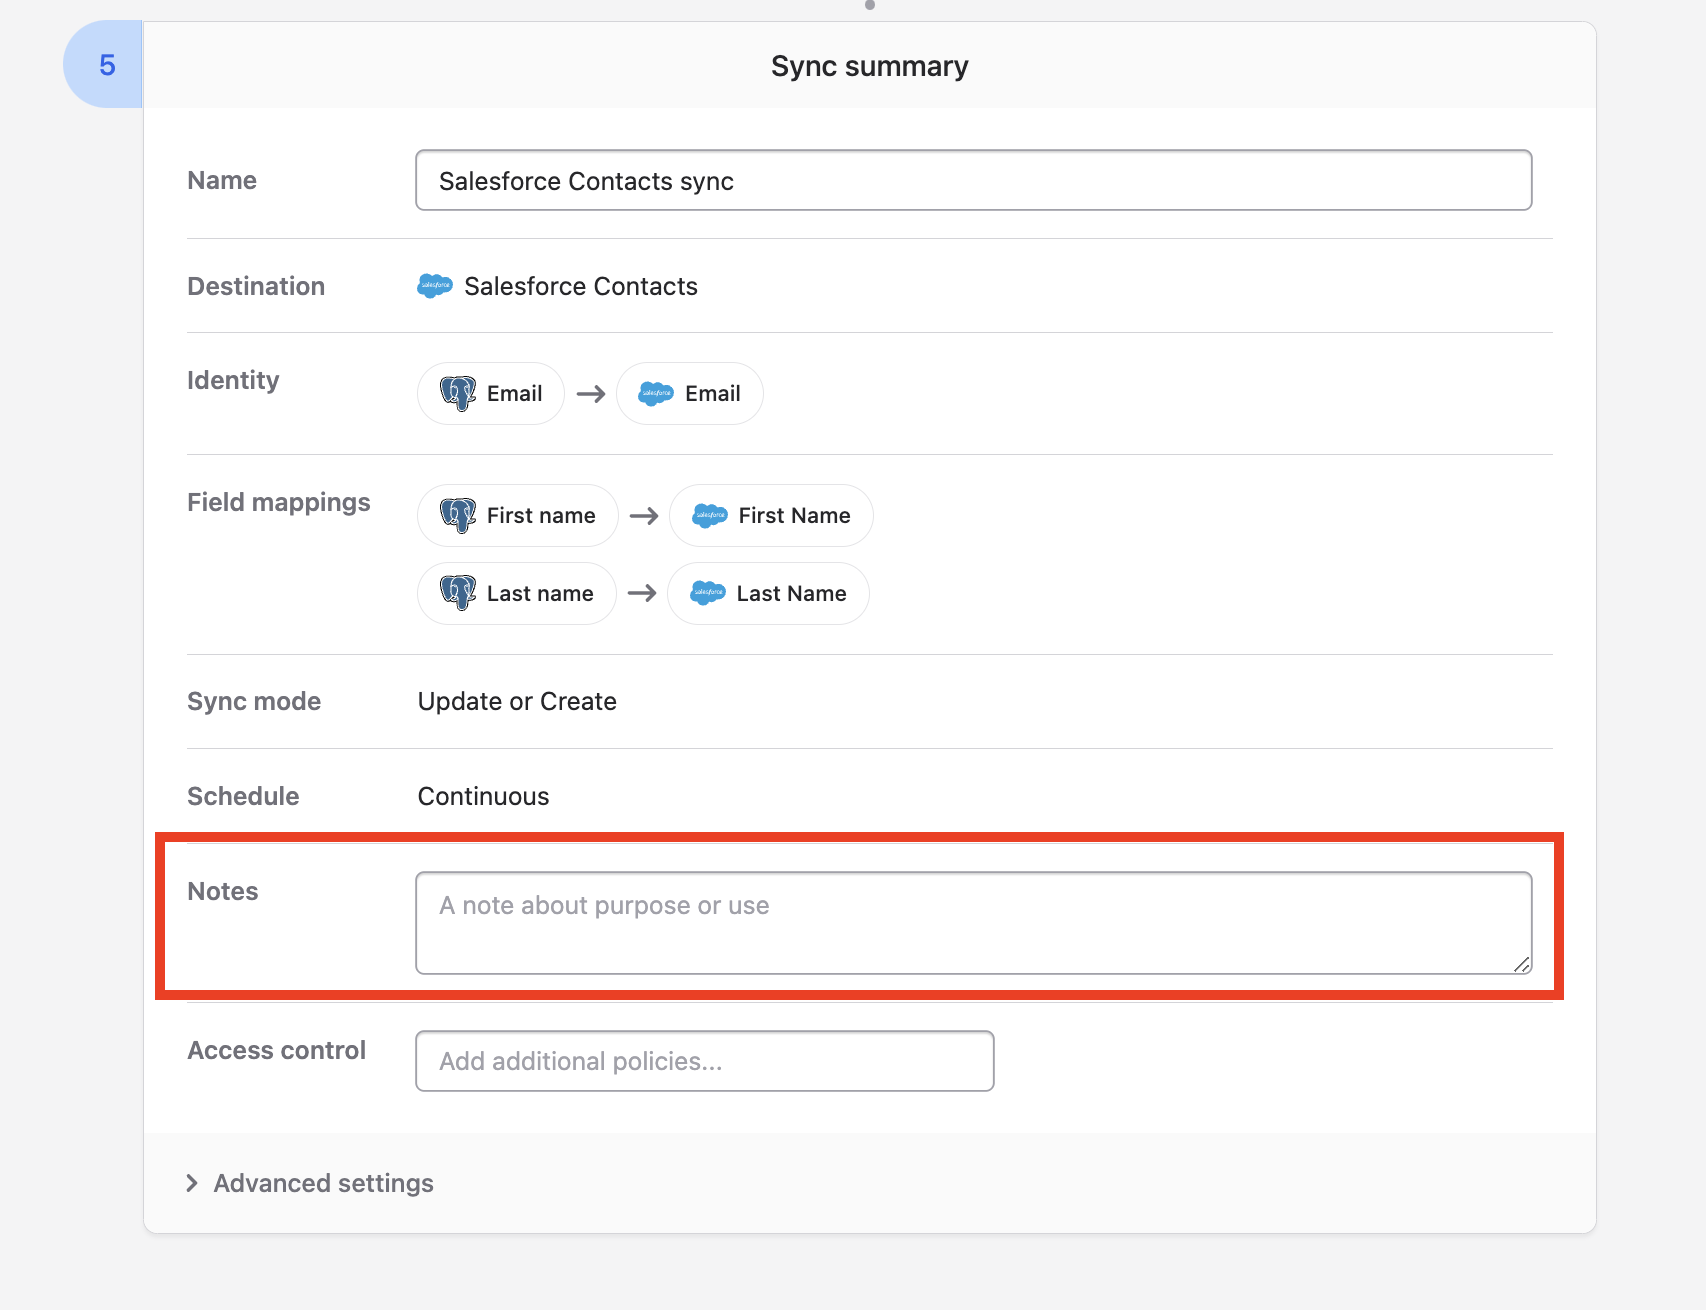Image resolution: width=1706 pixels, height=1310 pixels.
Task: Click the Access control policies field
Action: (x=704, y=1061)
